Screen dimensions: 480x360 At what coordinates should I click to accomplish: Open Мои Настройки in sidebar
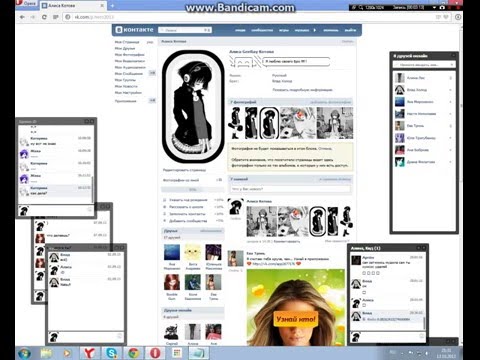[128, 93]
